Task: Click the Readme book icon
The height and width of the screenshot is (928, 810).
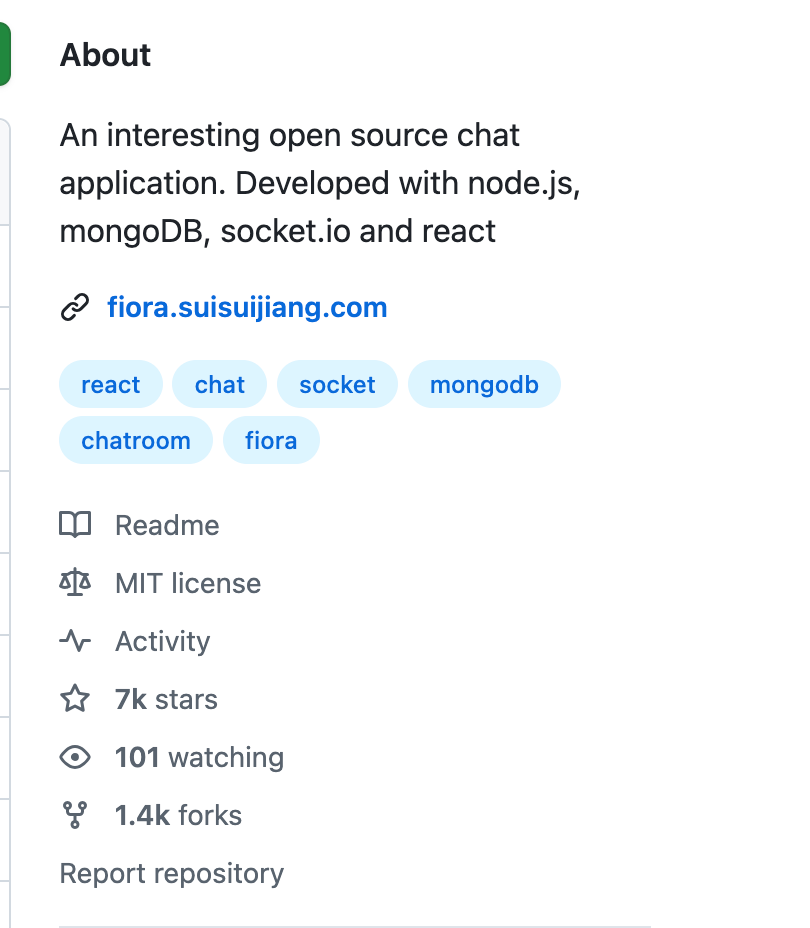Action: [75, 525]
